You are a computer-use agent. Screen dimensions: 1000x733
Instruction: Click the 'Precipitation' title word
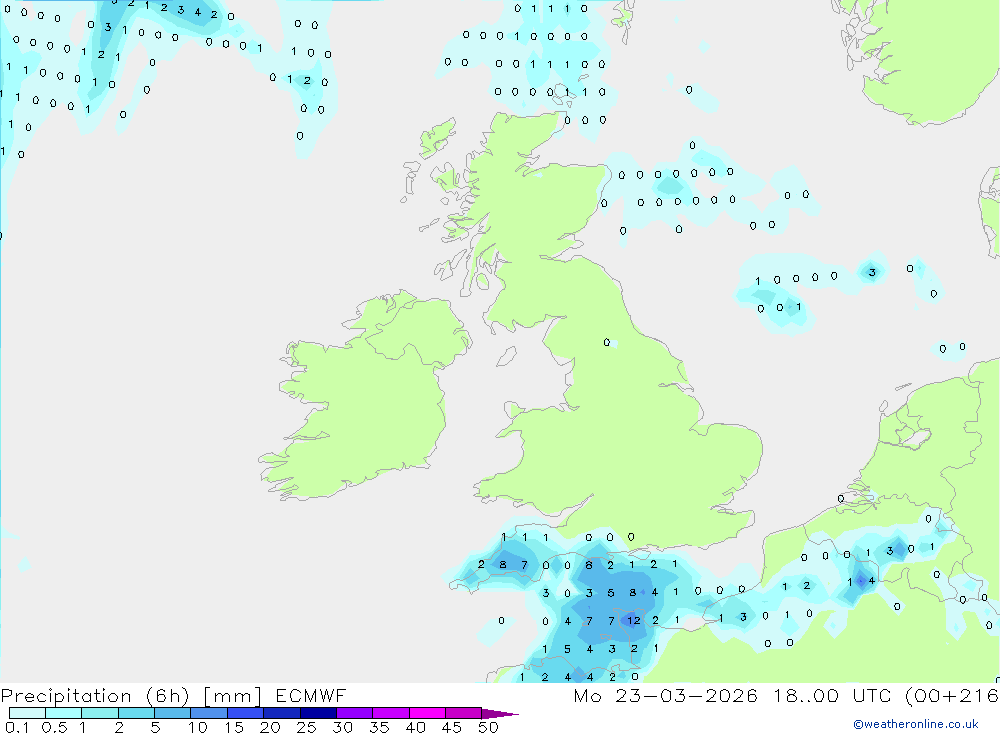pyautogui.click(x=66, y=696)
